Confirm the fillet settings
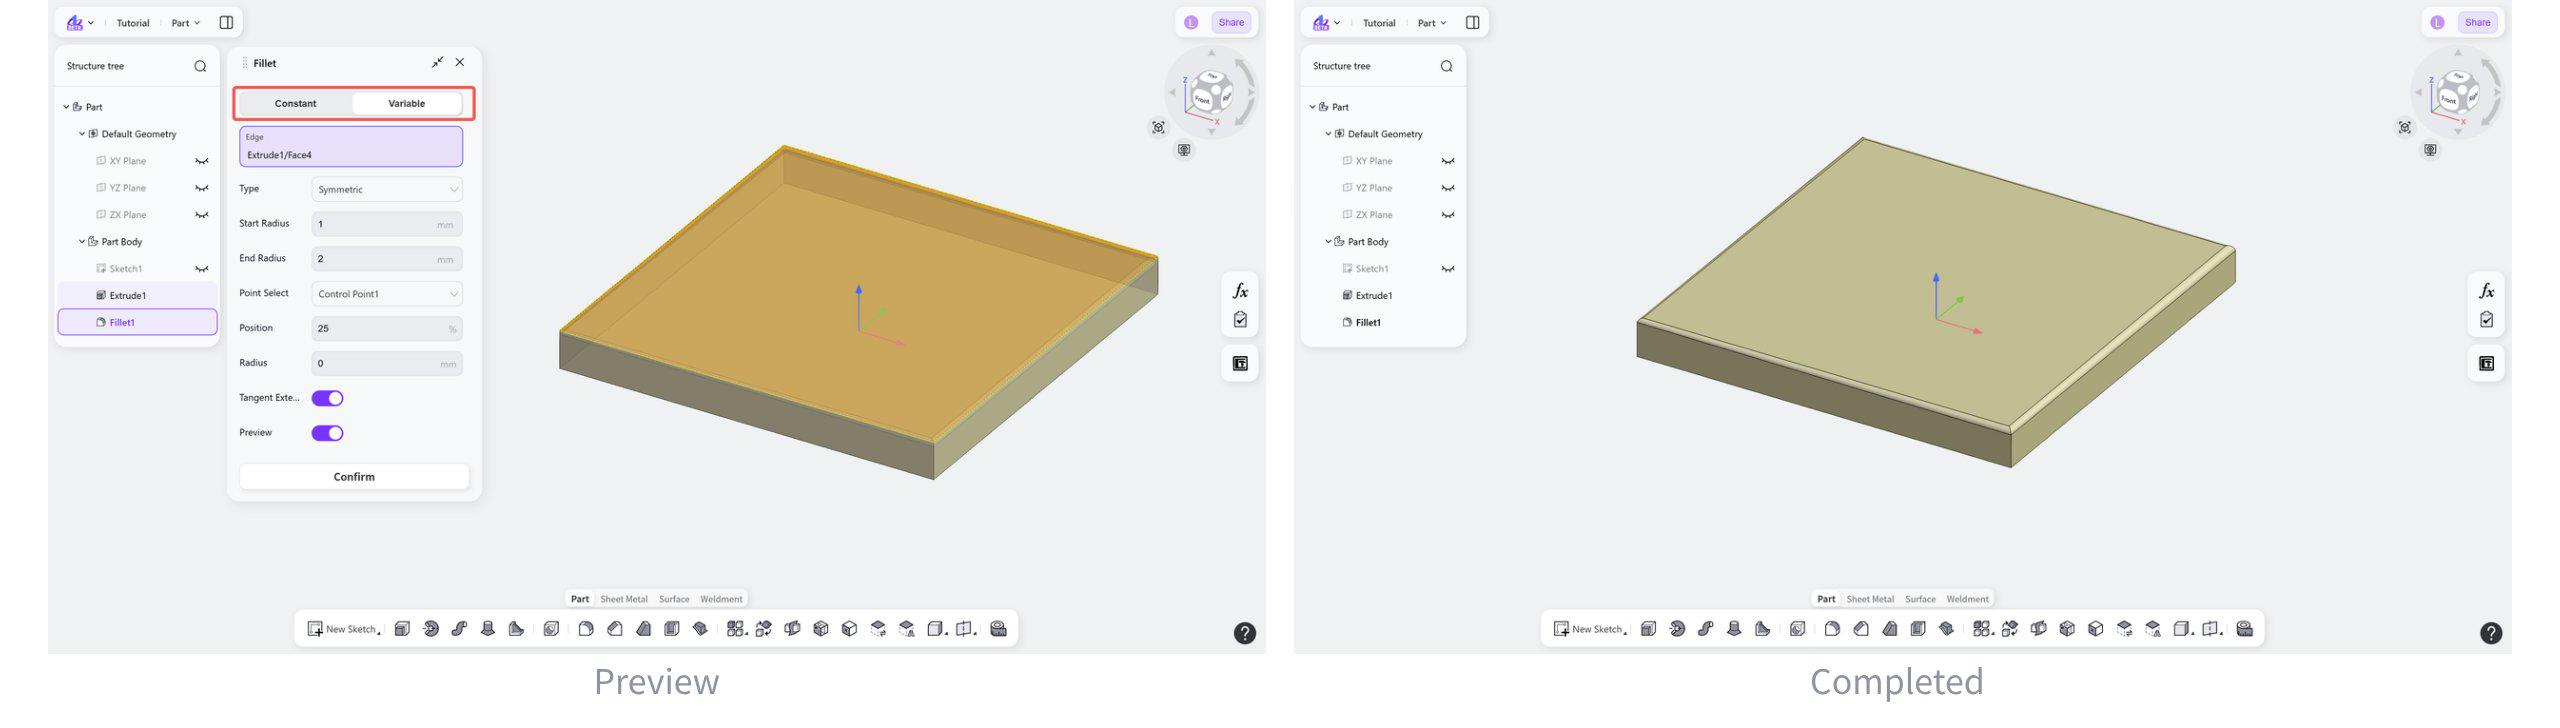 pyautogui.click(x=354, y=477)
